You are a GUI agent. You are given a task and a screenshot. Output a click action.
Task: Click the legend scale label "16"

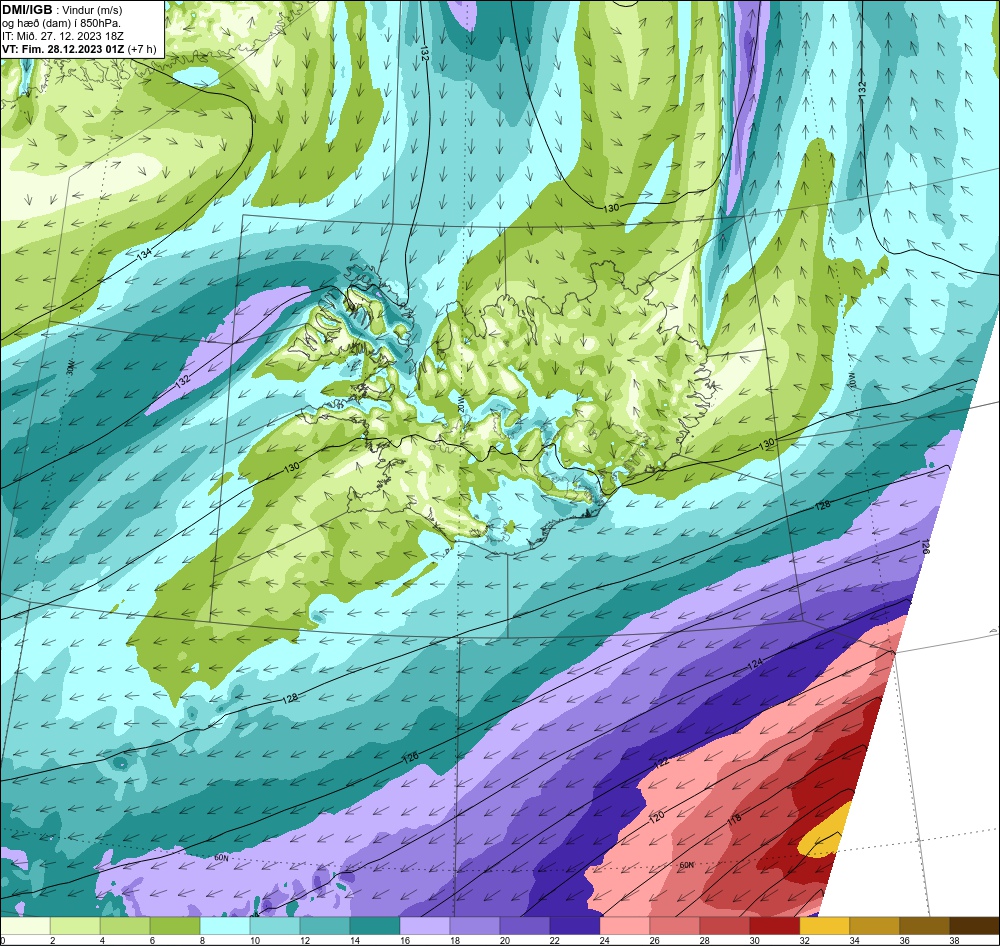(x=404, y=940)
